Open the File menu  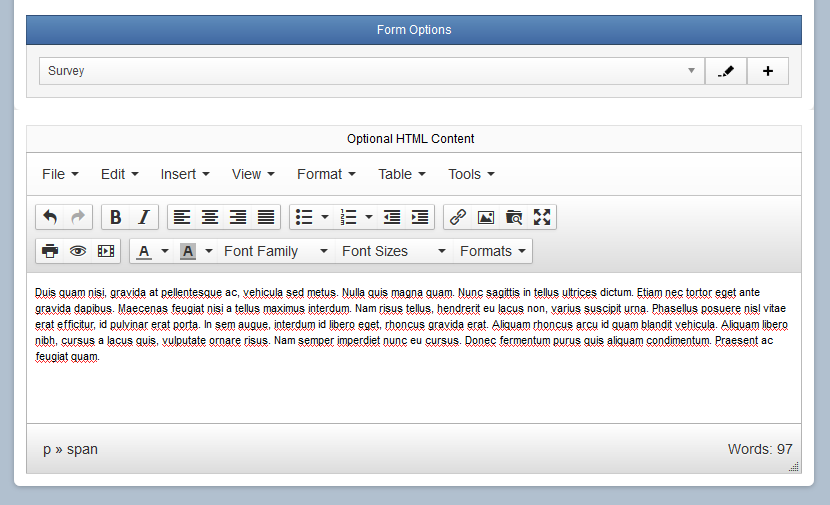pyautogui.click(x=60, y=174)
